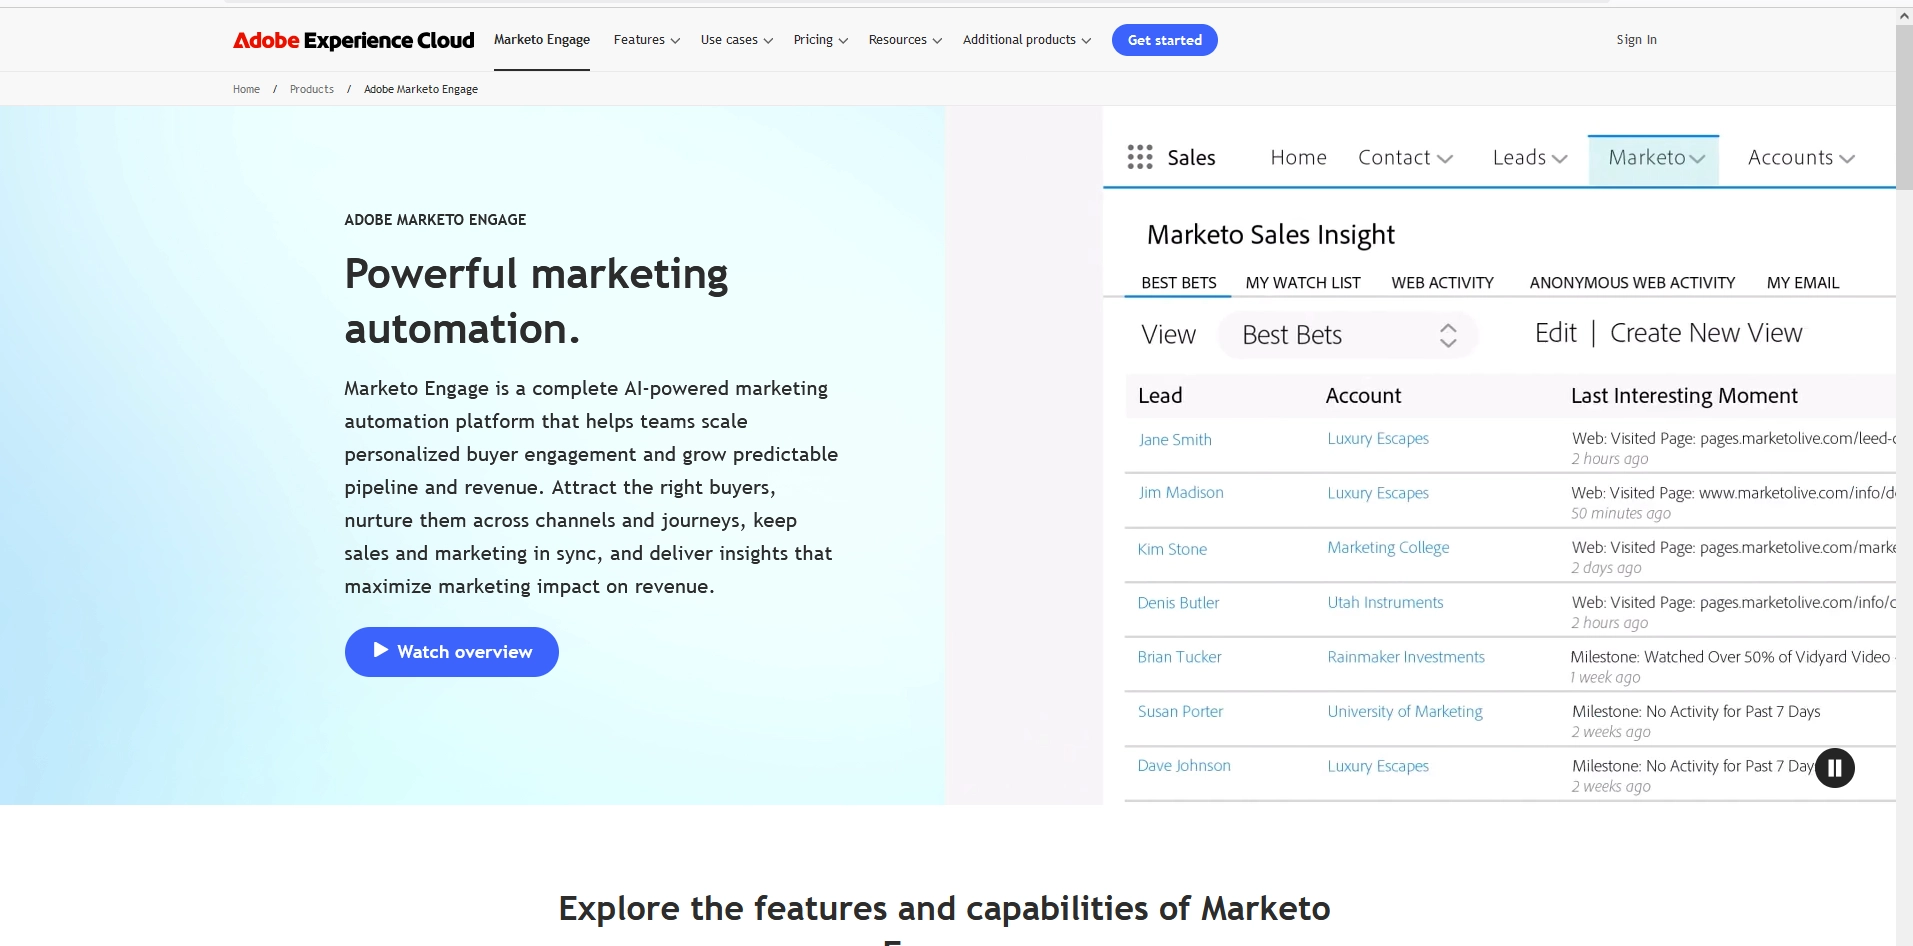
Task: Click the Marketo Sales Insight heading
Action: point(1270,235)
